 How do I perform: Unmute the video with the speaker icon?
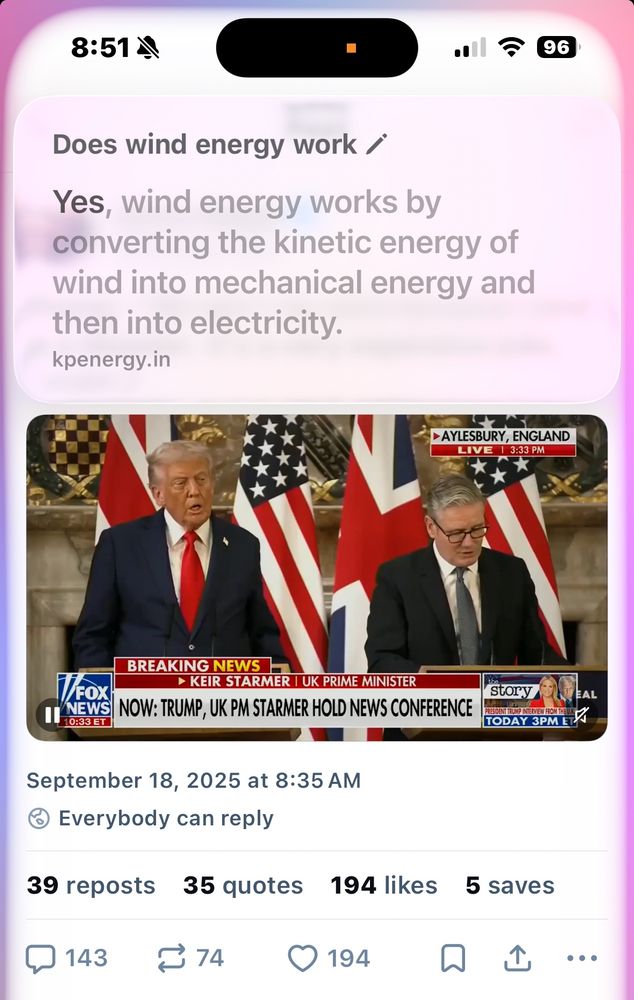580,715
